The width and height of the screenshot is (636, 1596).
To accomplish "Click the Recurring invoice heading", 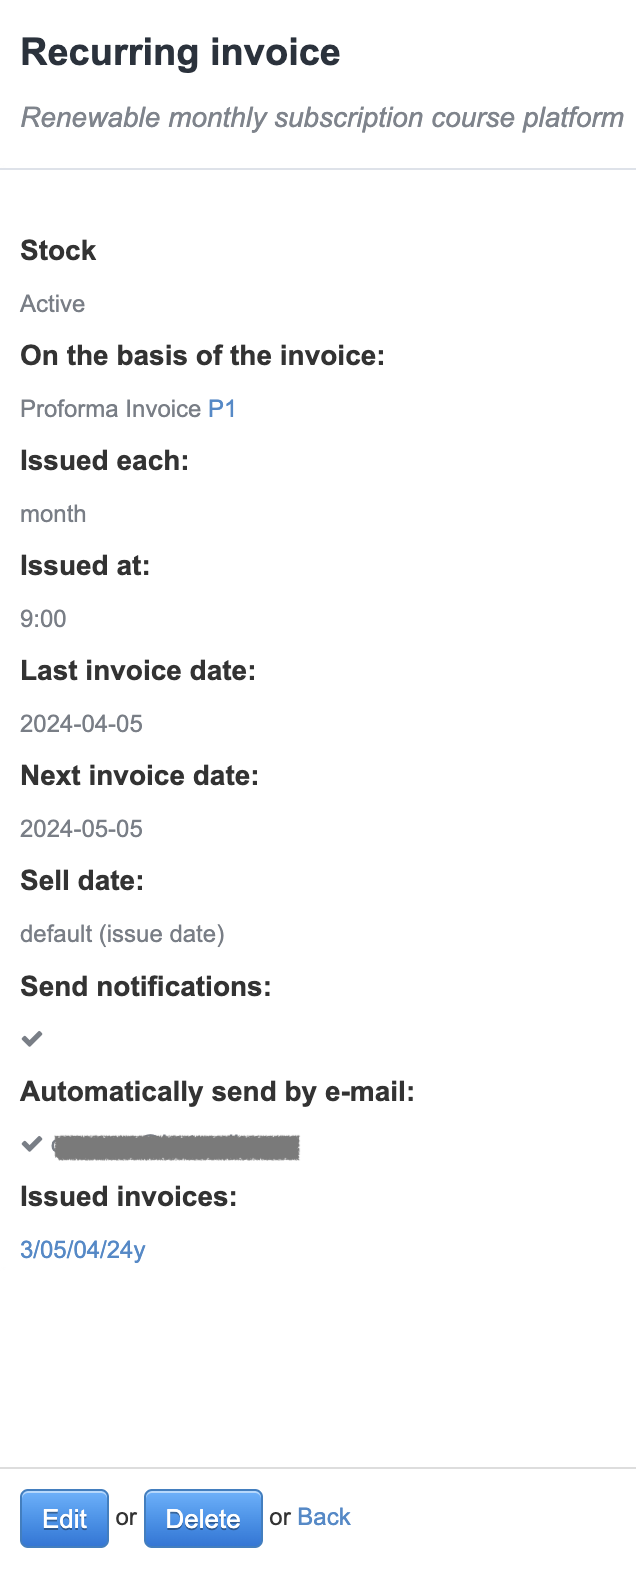I will pos(180,53).
